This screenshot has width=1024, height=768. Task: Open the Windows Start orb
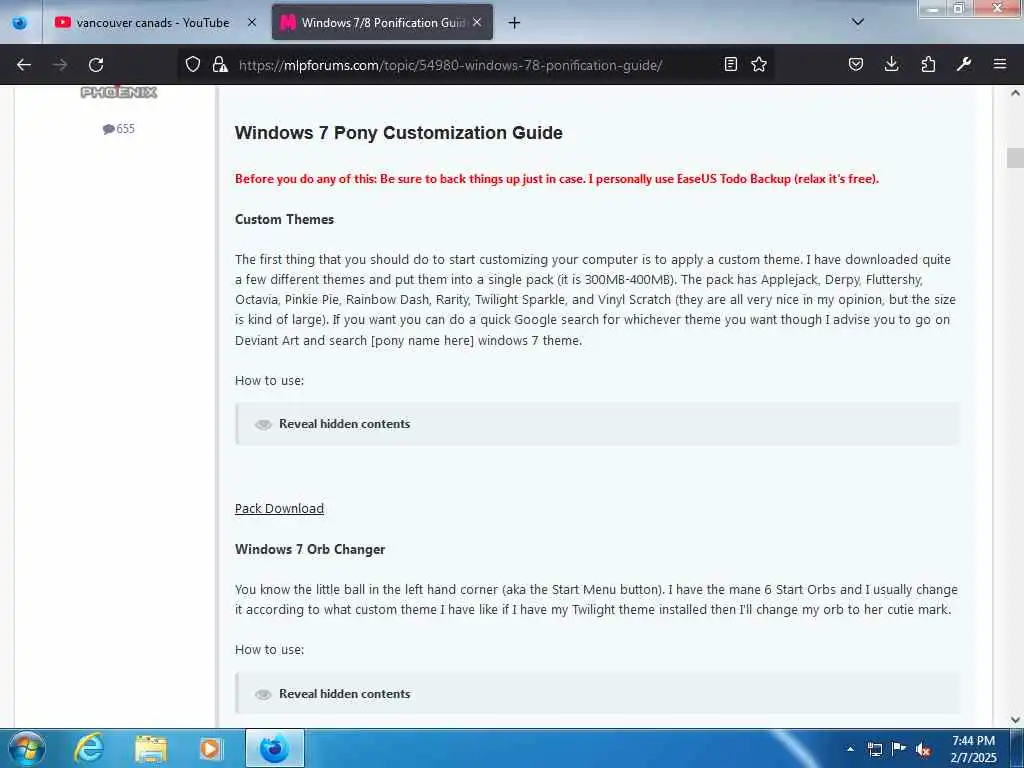coord(27,748)
